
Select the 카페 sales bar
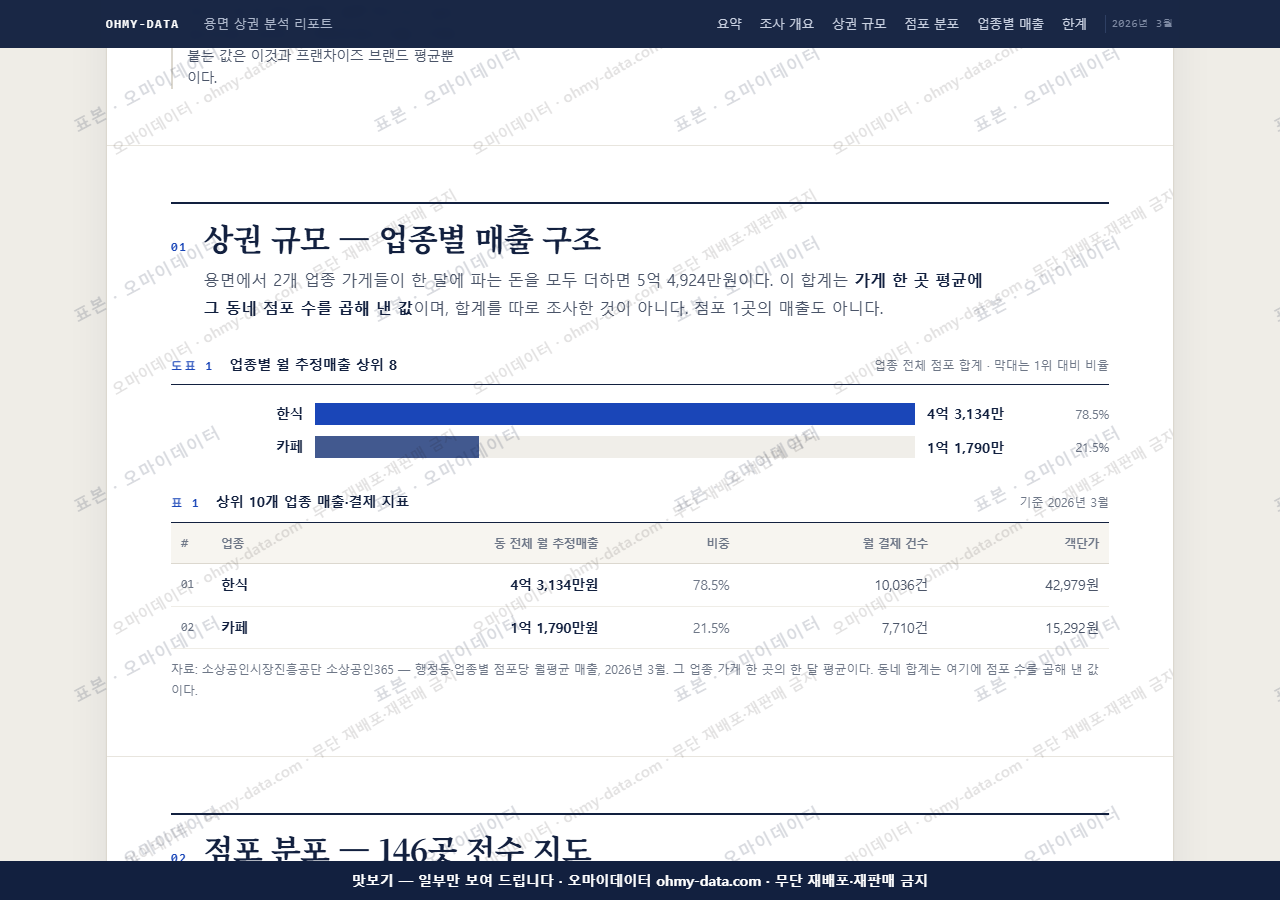[397, 447]
